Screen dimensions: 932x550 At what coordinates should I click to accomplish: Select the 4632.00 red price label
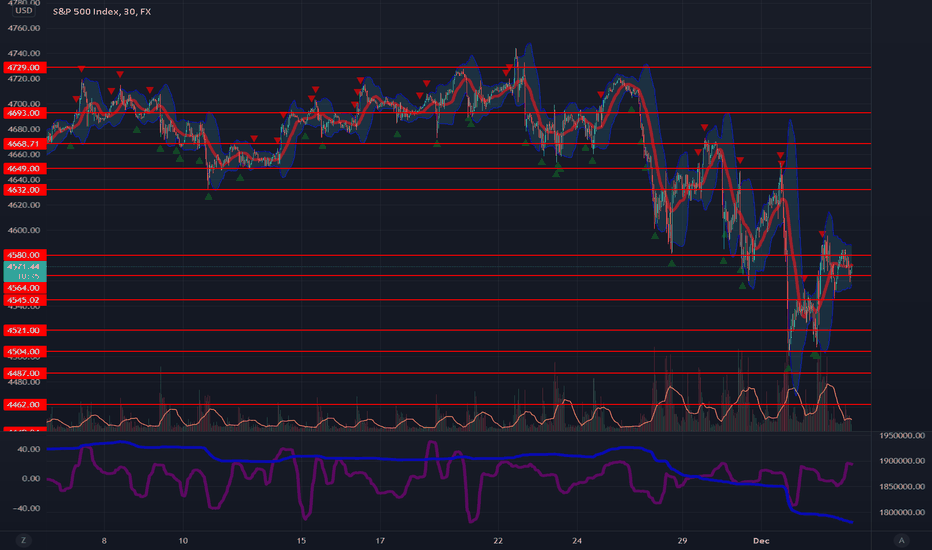tap(24, 190)
